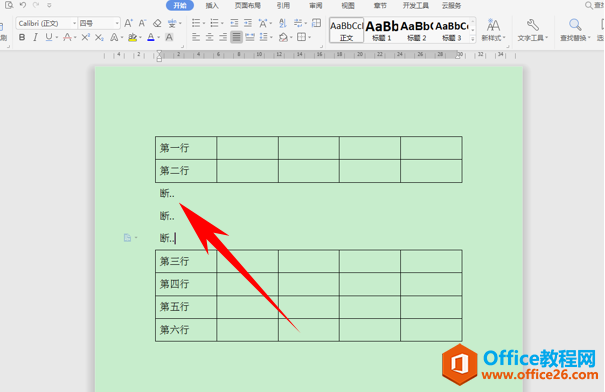Apply the 标题 1 style
Image resolution: width=605 pixels, height=392 pixels.
tap(382, 30)
